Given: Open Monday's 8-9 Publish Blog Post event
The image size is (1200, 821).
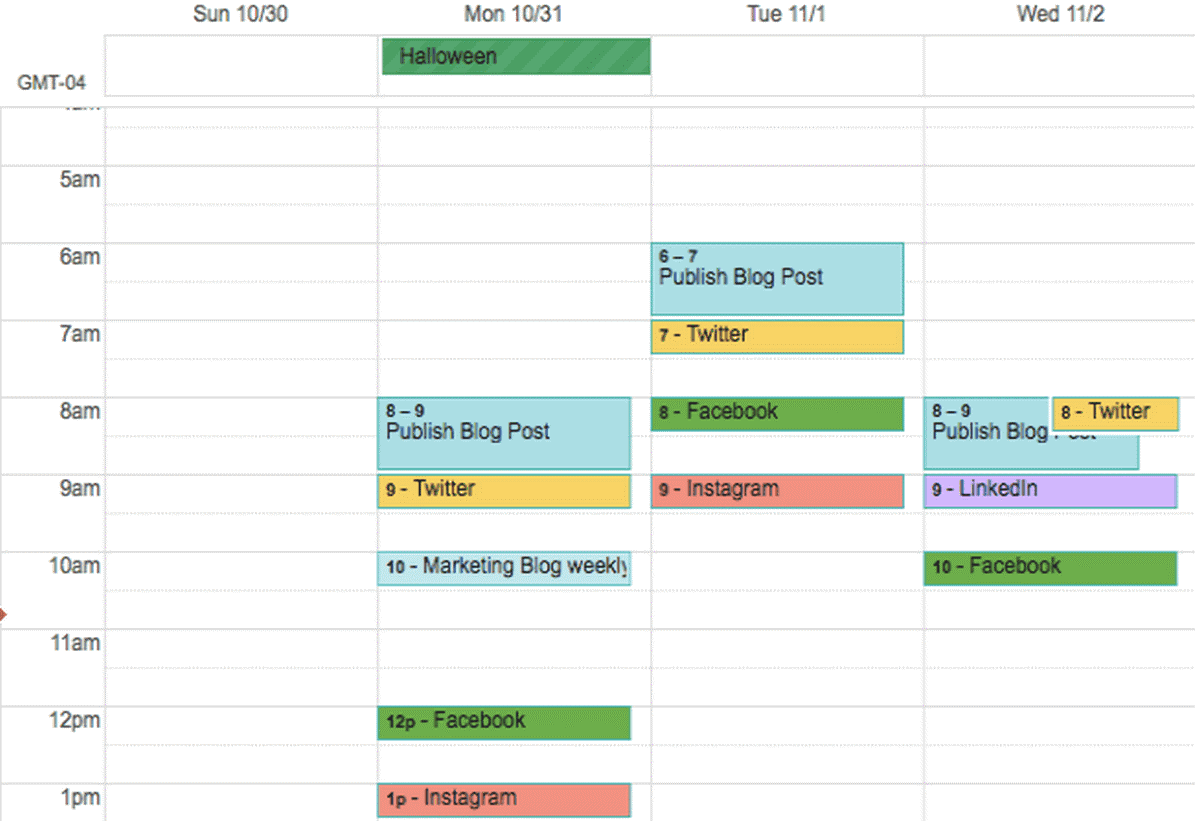Looking at the screenshot, I should [x=504, y=432].
